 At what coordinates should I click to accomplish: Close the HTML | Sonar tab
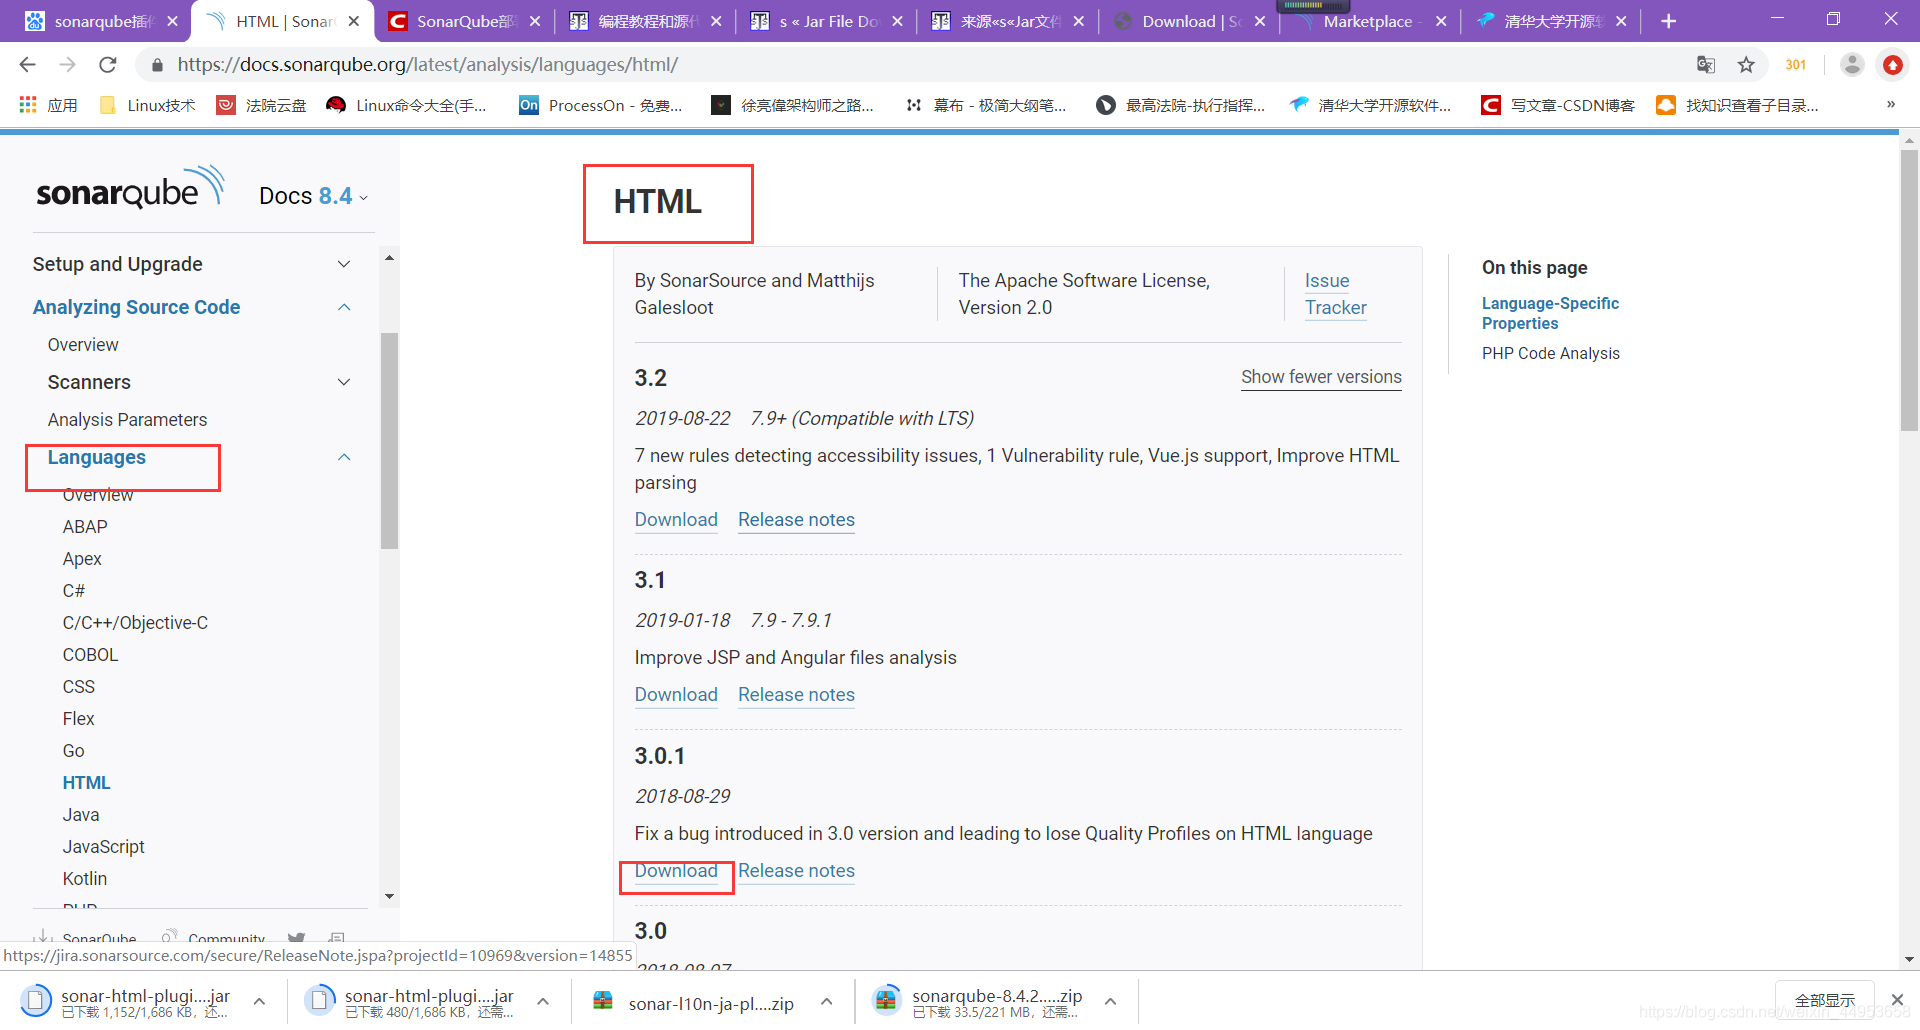click(354, 21)
